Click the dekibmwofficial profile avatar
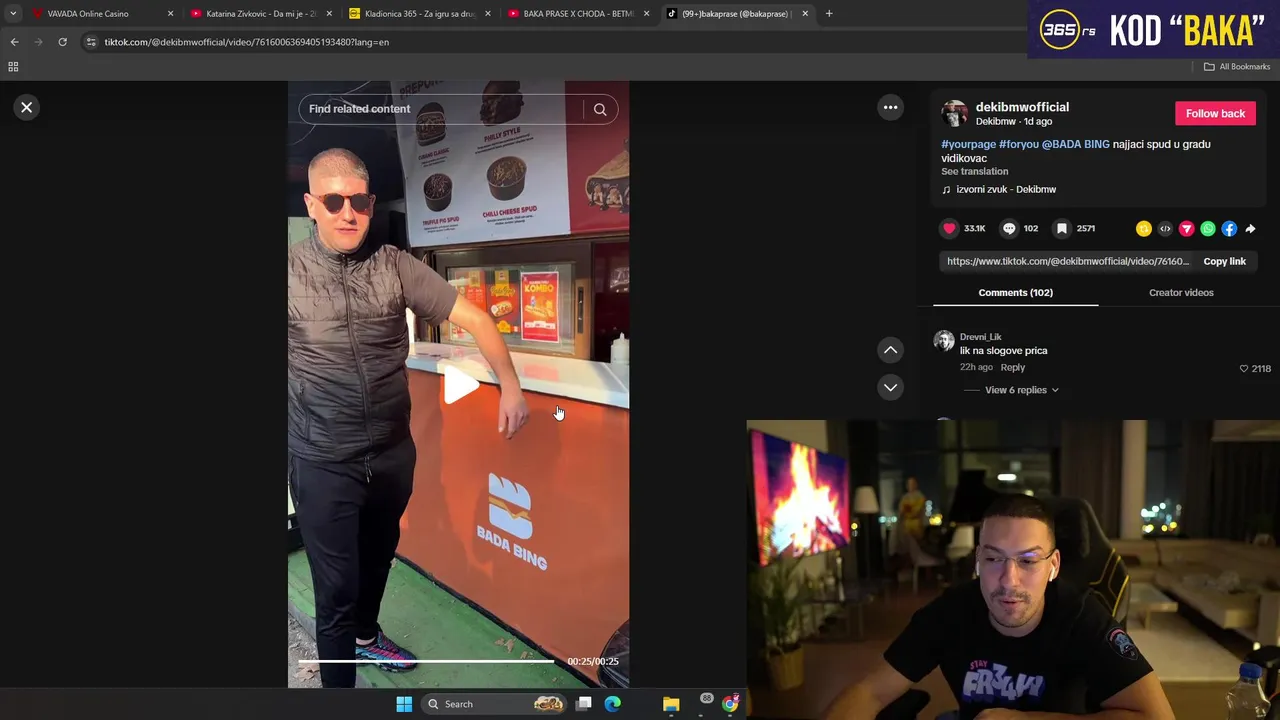 click(x=954, y=113)
